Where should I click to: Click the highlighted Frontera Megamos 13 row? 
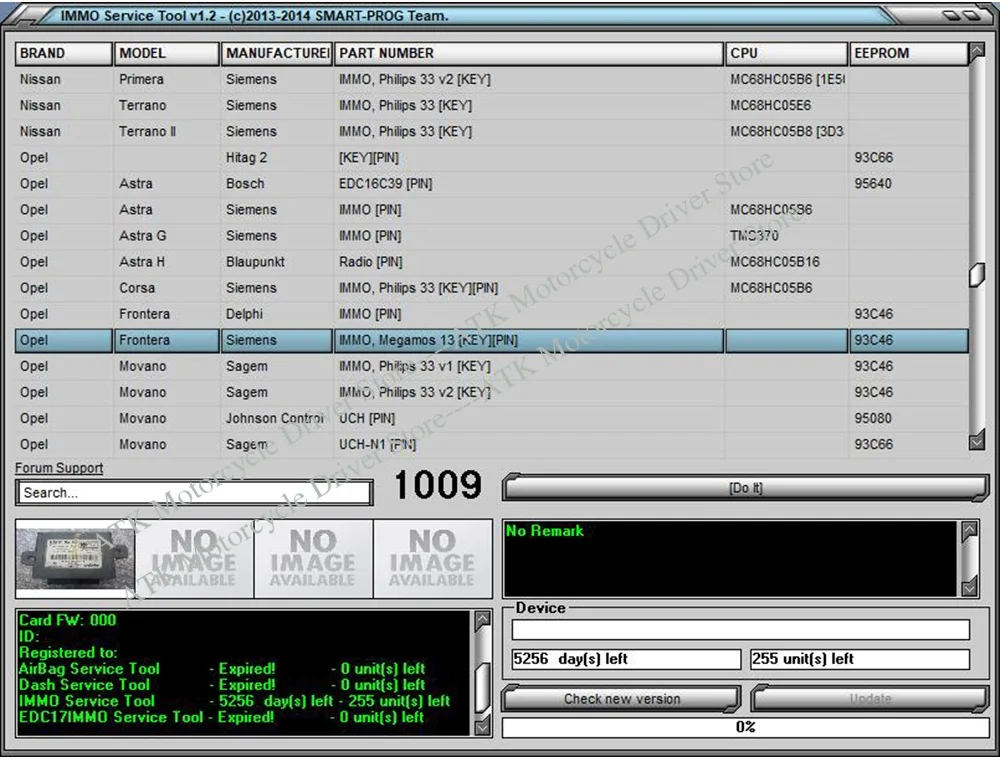point(491,340)
